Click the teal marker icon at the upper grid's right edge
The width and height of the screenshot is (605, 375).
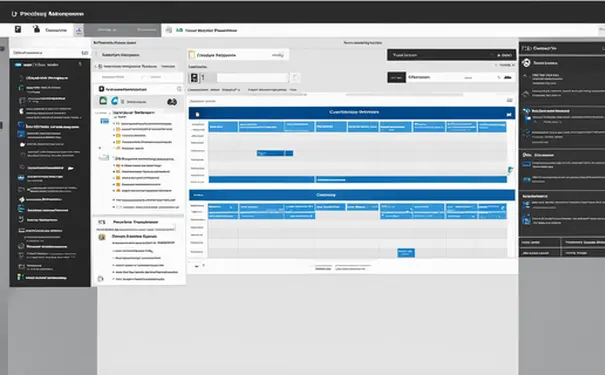[x=510, y=170]
